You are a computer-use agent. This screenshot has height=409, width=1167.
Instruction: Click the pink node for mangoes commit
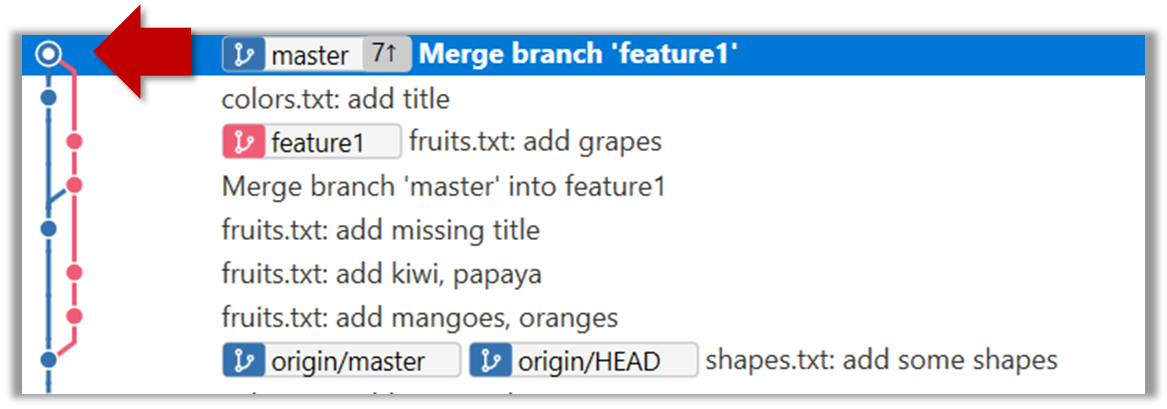[73, 316]
